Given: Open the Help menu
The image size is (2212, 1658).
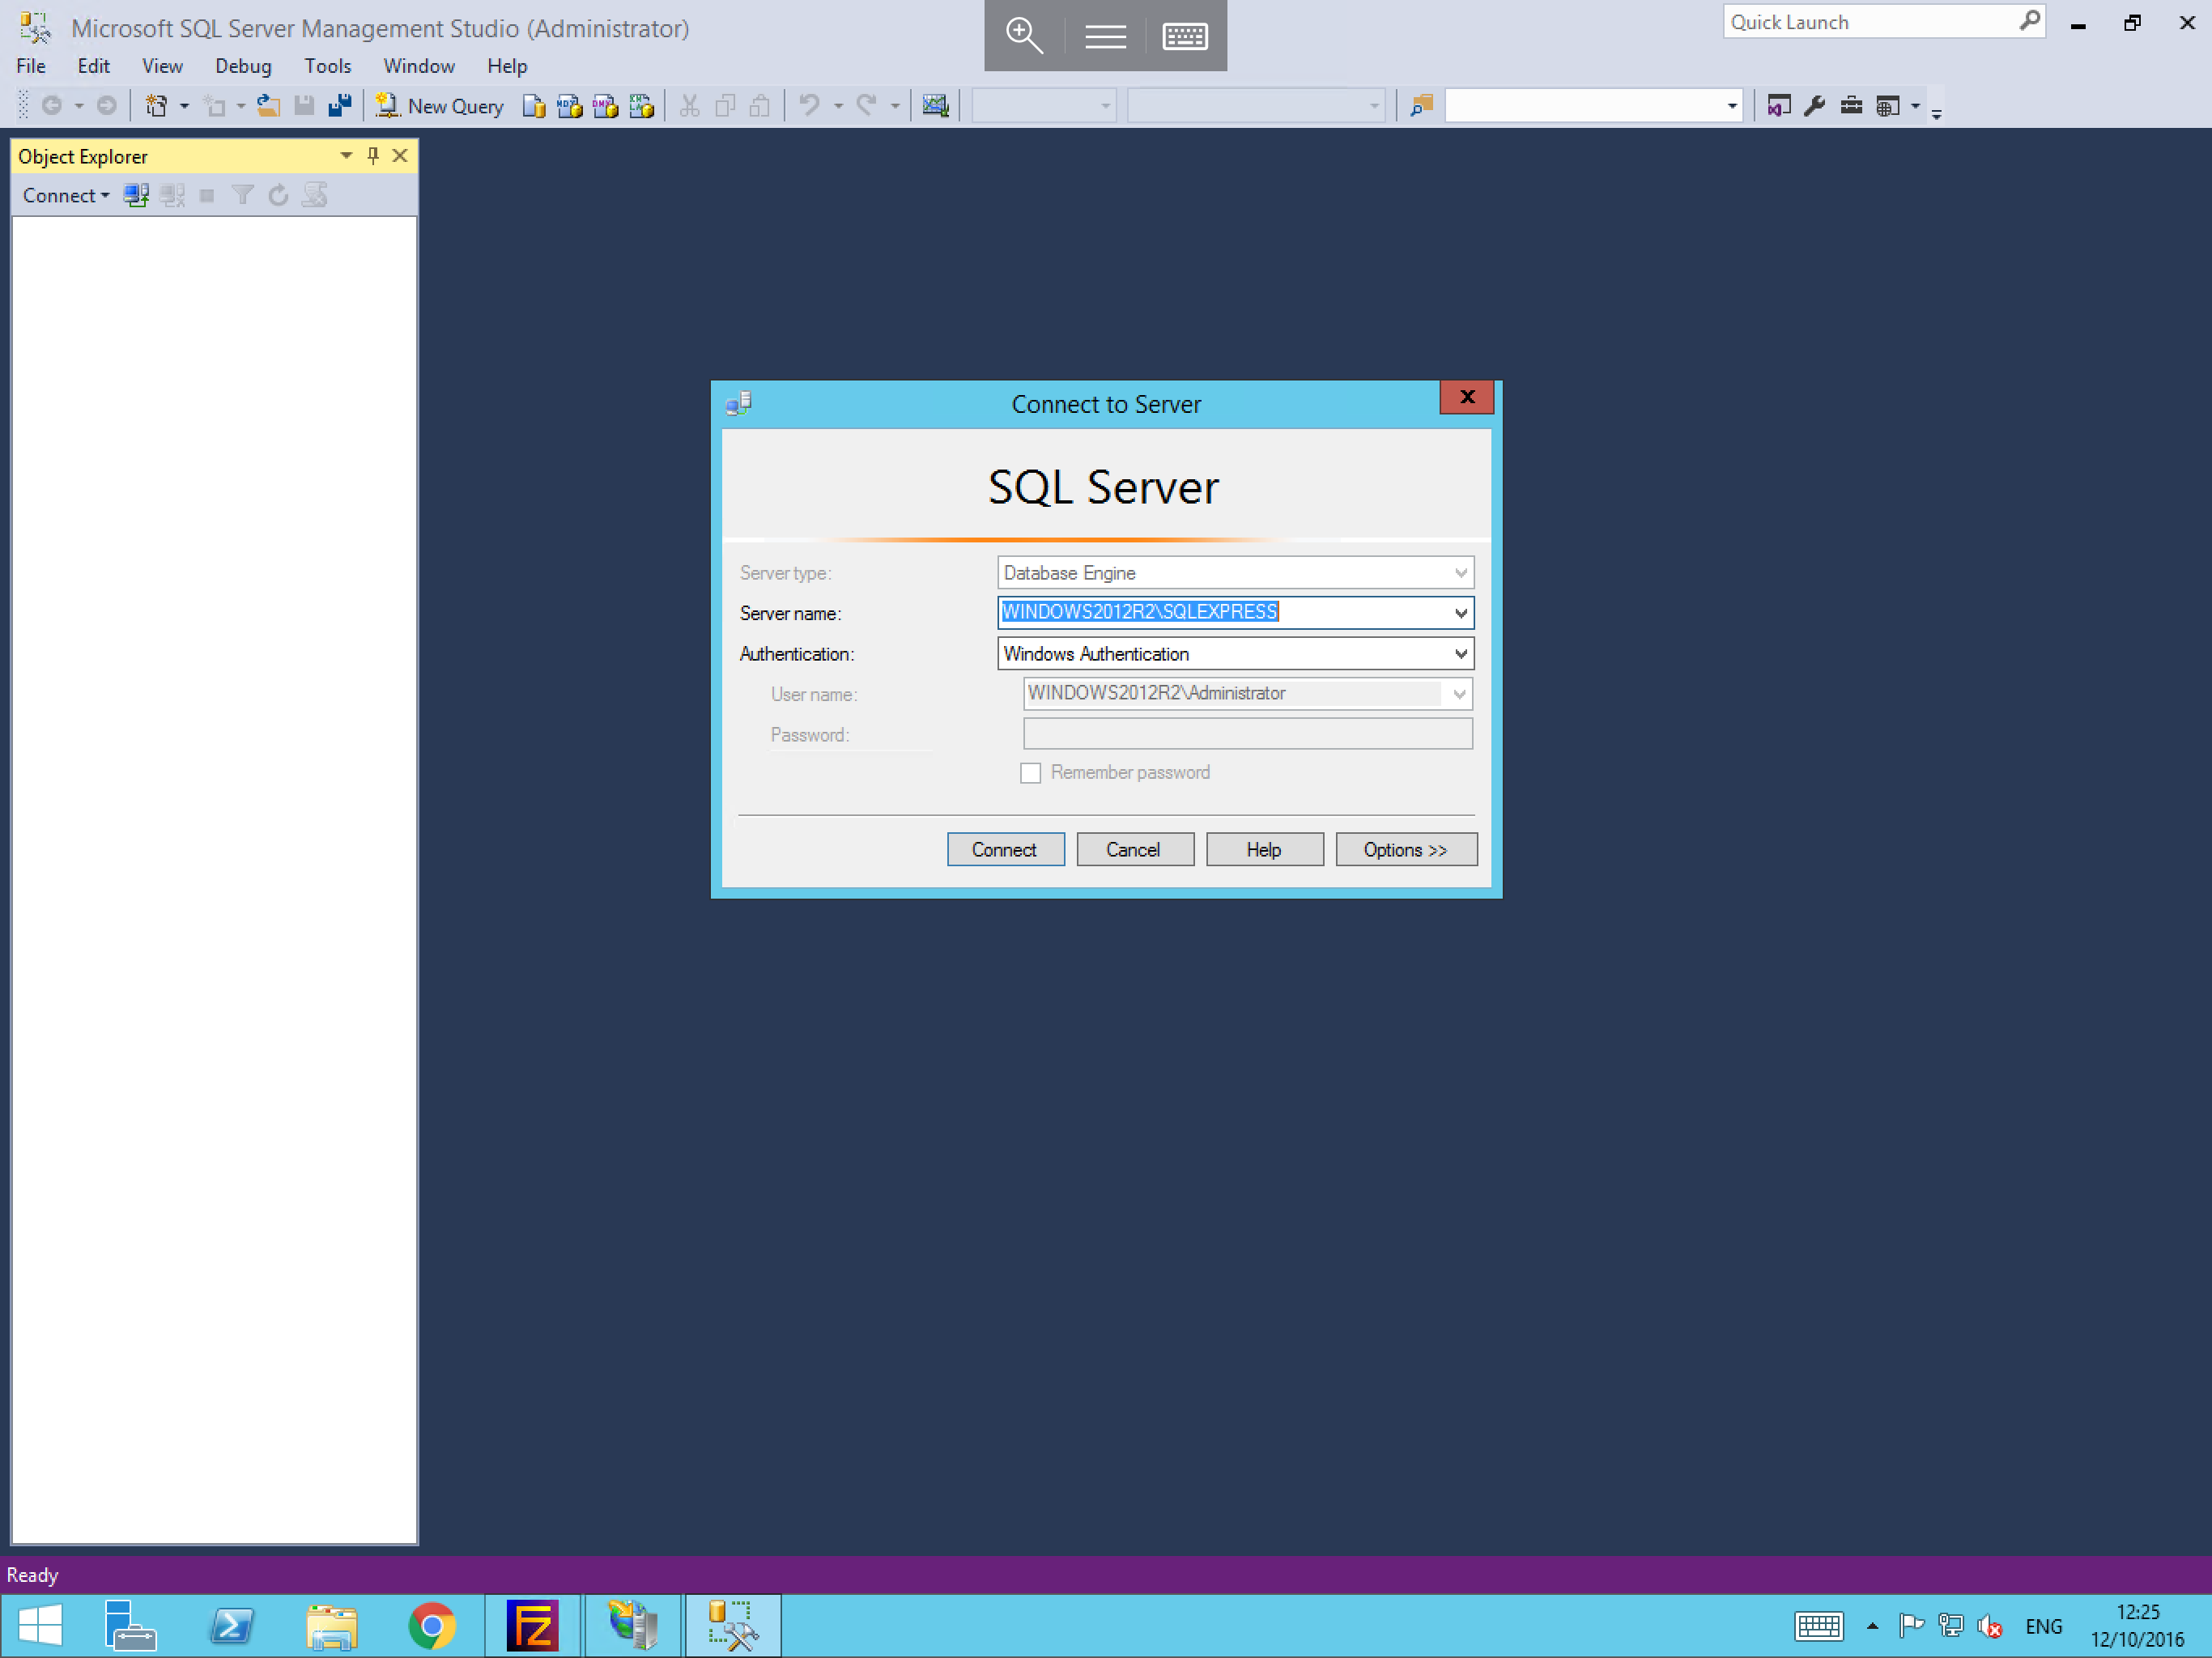Looking at the screenshot, I should point(507,66).
